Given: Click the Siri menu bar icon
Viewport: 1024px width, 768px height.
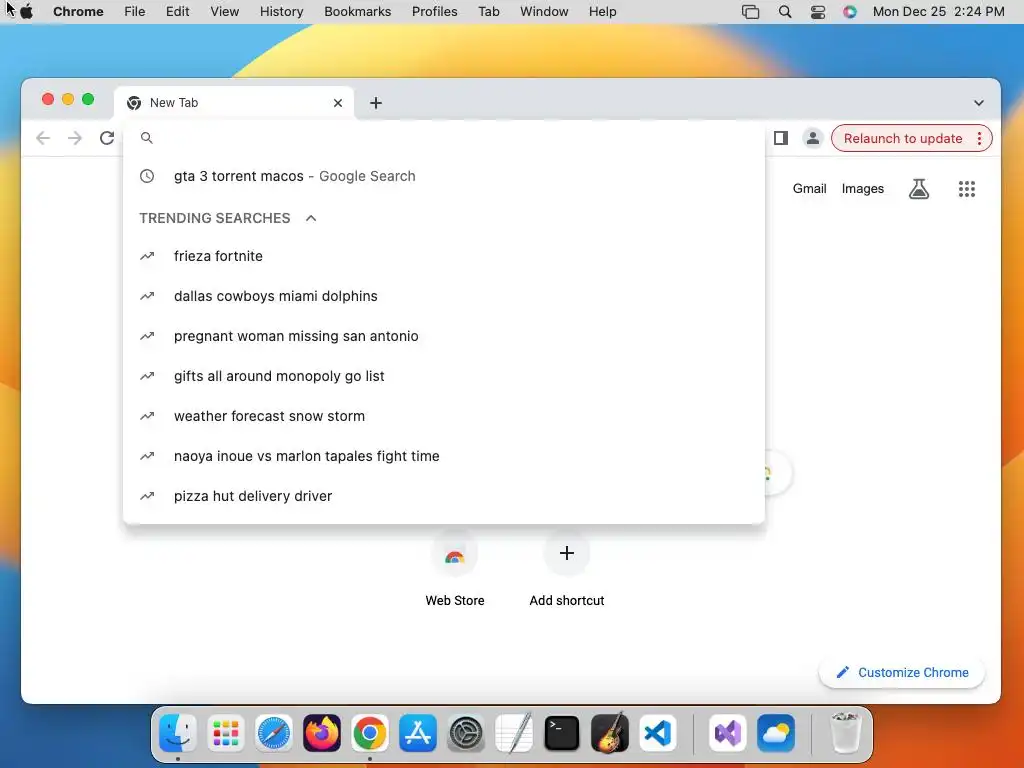Looking at the screenshot, I should pyautogui.click(x=850, y=12).
